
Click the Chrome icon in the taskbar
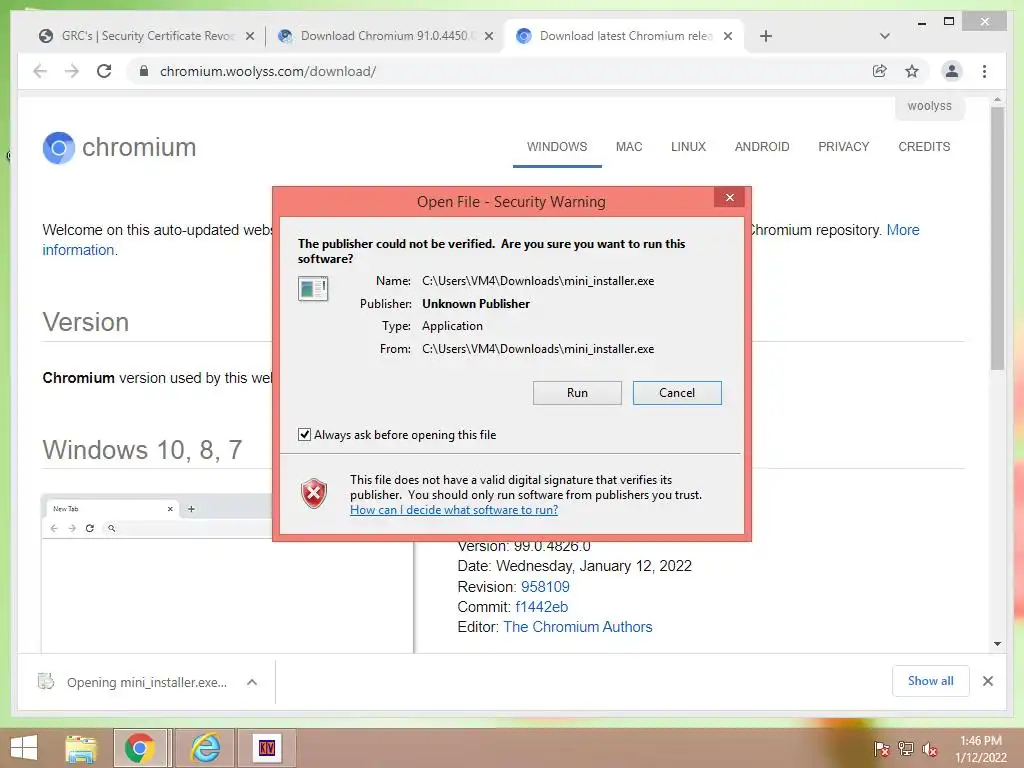(140, 748)
